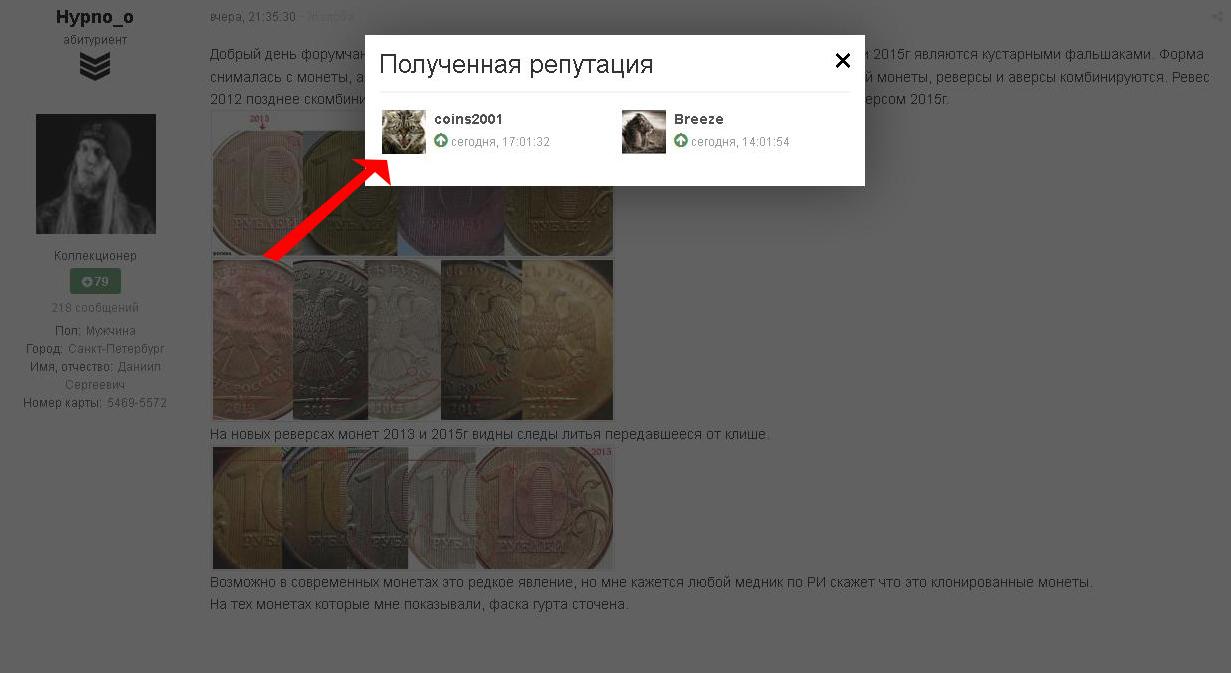Click Нурпо_о profile avatar photo
This screenshot has width=1231, height=673.
click(x=96, y=174)
